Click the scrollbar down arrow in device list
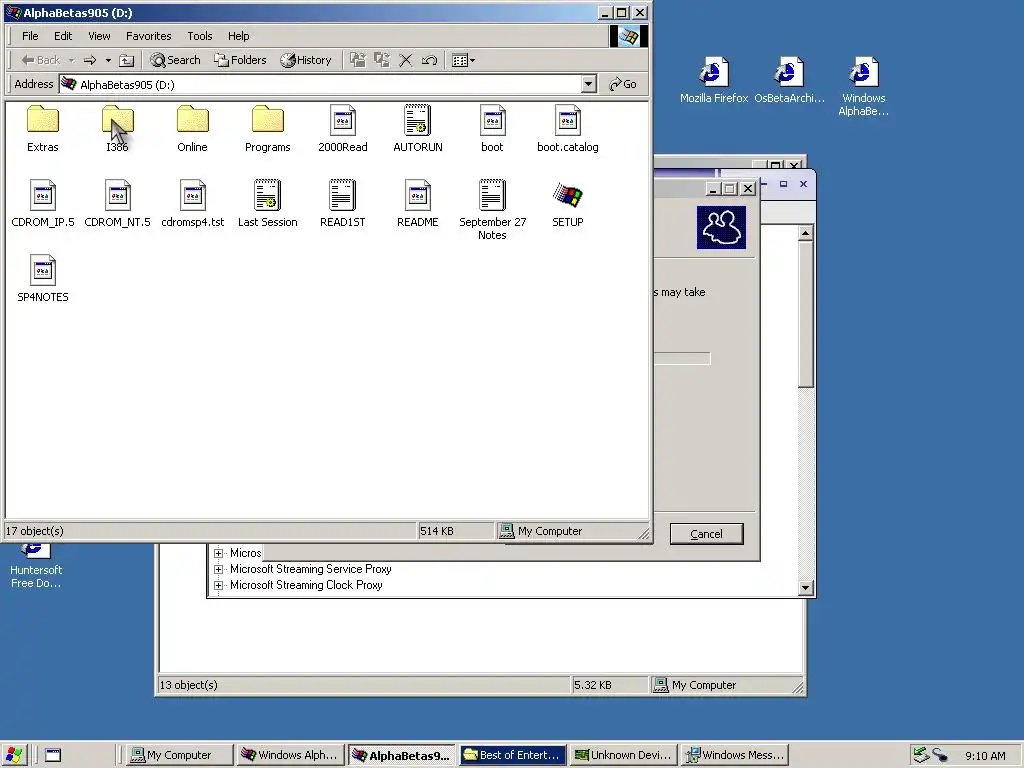The image size is (1024, 768). pyautogui.click(x=806, y=588)
